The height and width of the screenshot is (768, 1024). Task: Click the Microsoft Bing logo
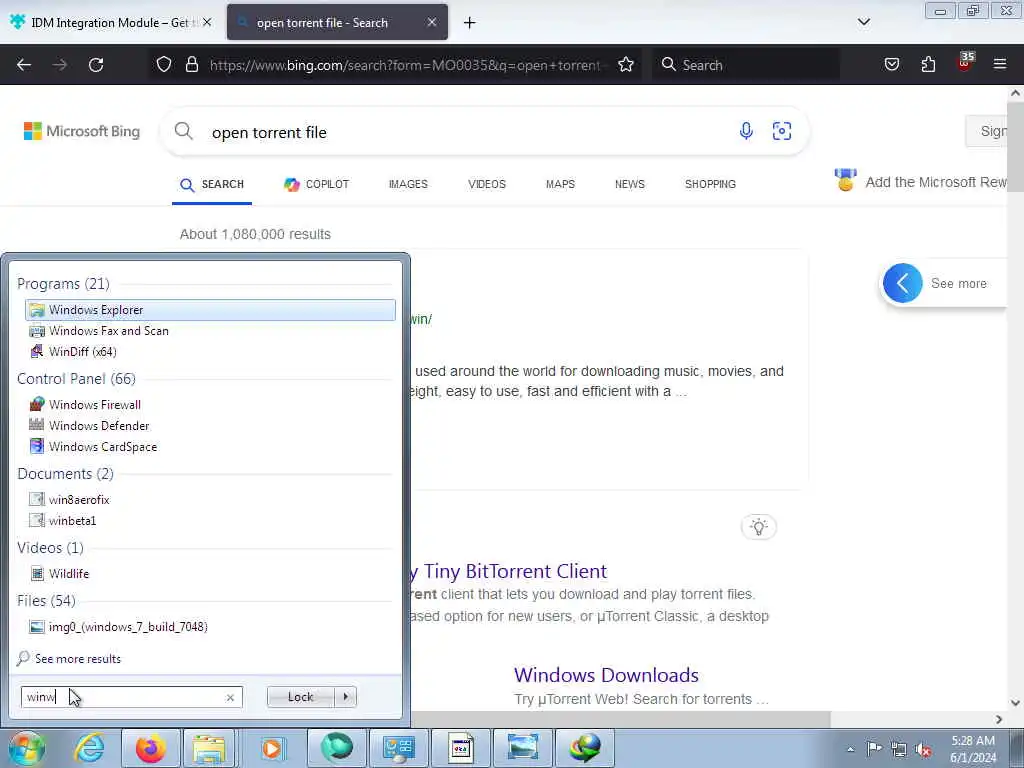click(x=82, y=131)
